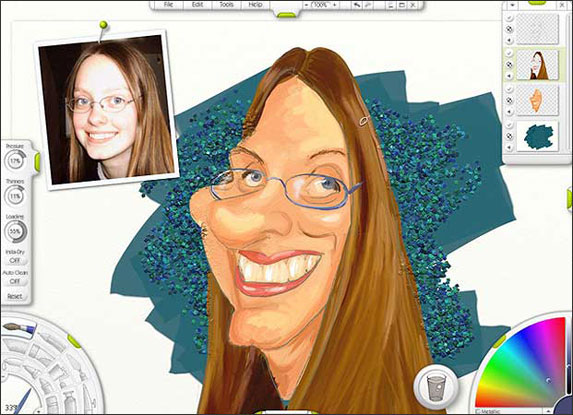The width and height of the screenshot is (573, 415).
Task: Toggle visibility of the face layer
Action: click(510, 89)
